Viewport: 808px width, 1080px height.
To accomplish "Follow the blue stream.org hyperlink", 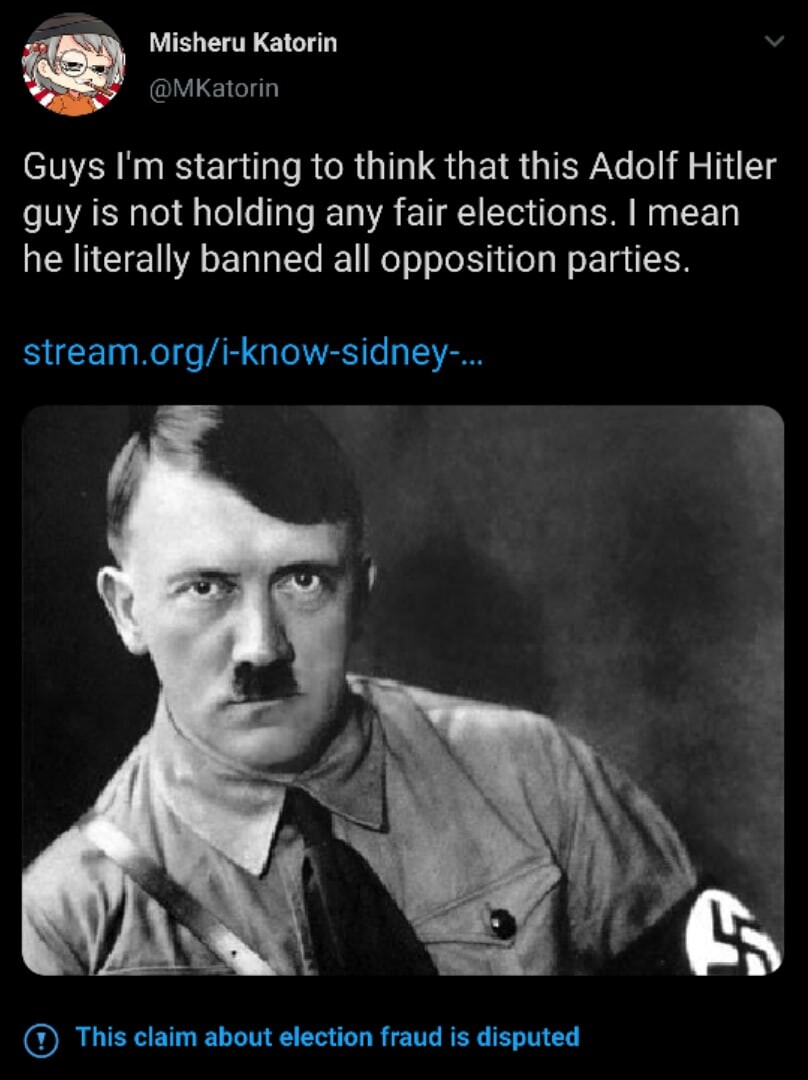I will click(x=253, y=352).
